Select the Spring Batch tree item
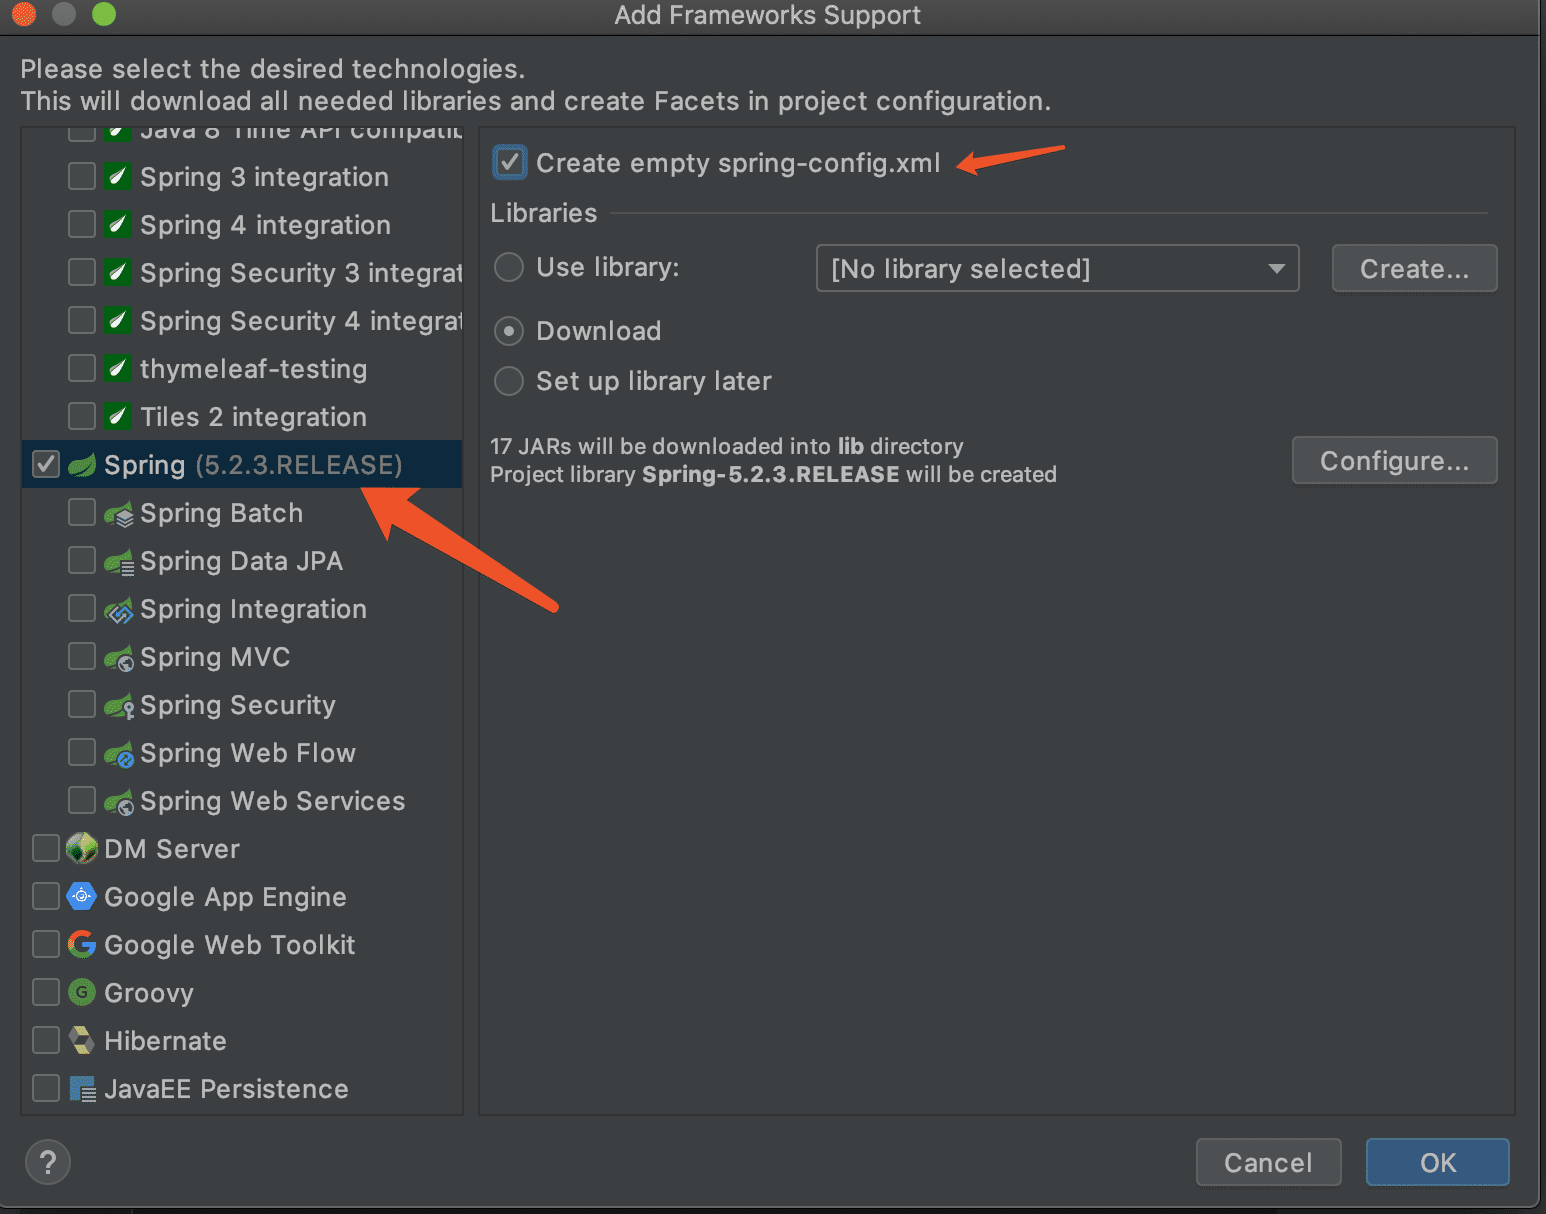The height and width of the screenshot is (1214, 1546). [x=221, y=513]
